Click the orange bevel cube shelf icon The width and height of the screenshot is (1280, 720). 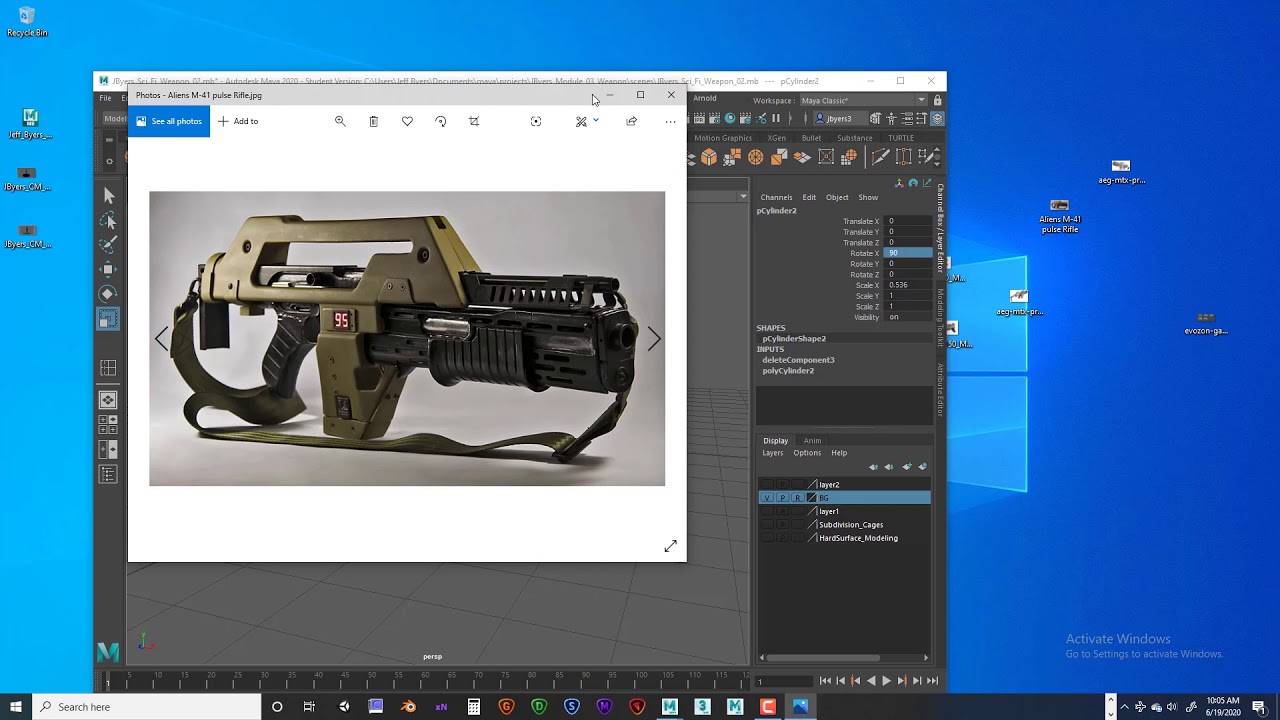(x=709, y=157)
